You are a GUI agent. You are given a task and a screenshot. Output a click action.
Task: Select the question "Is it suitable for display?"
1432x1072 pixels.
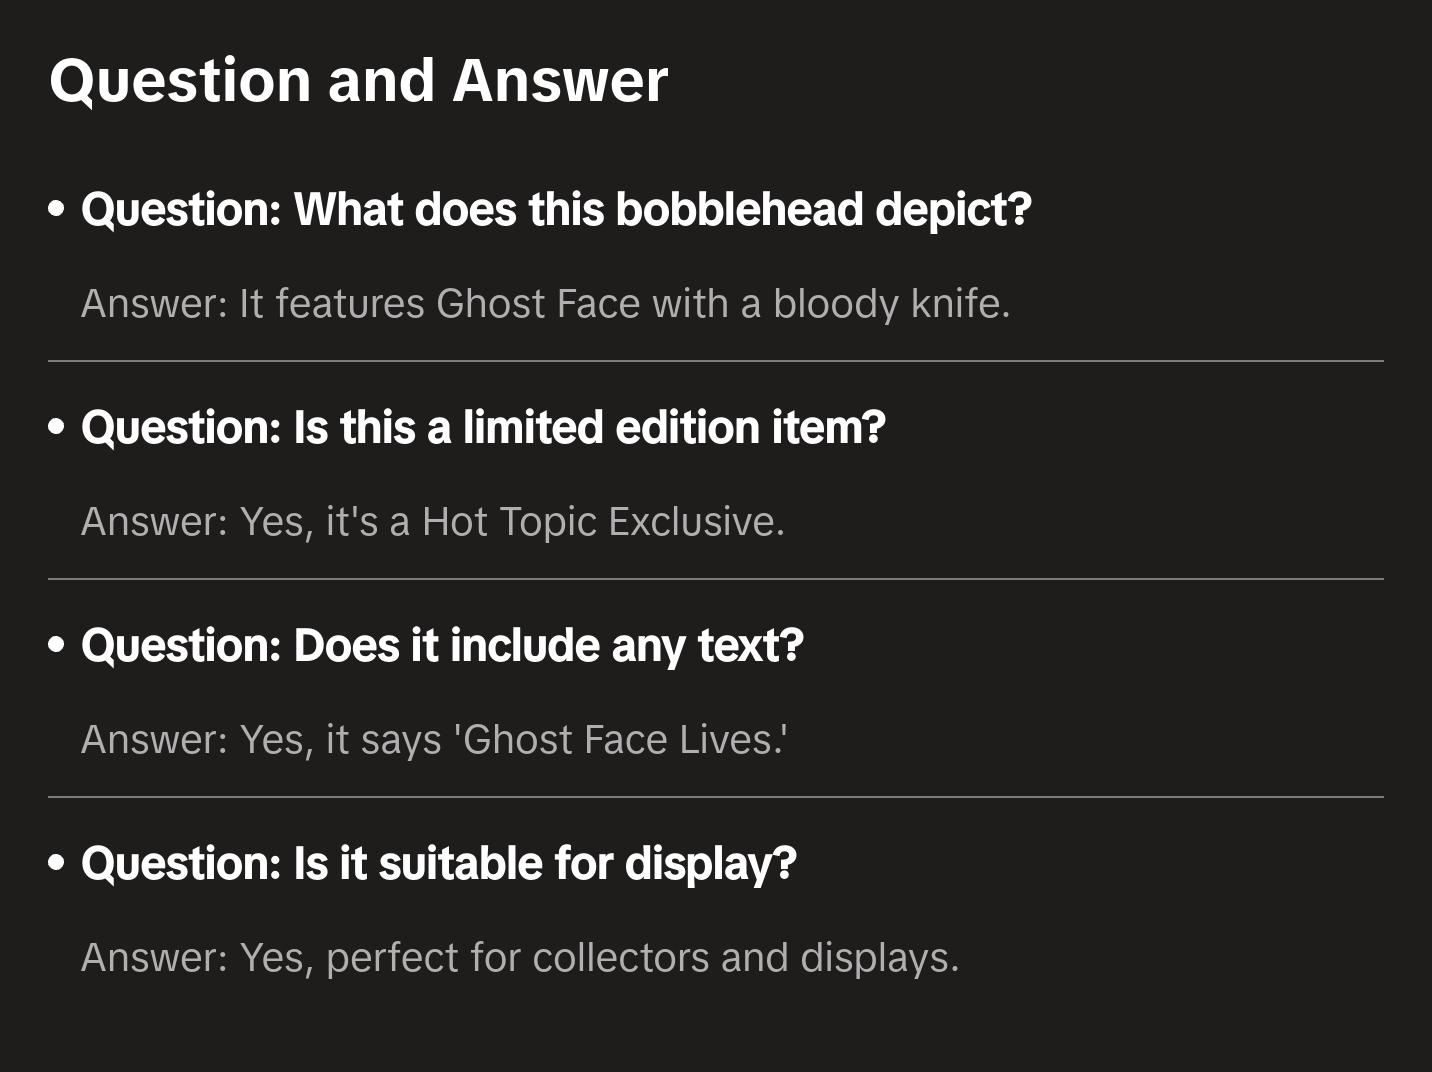tap(439, 863)
